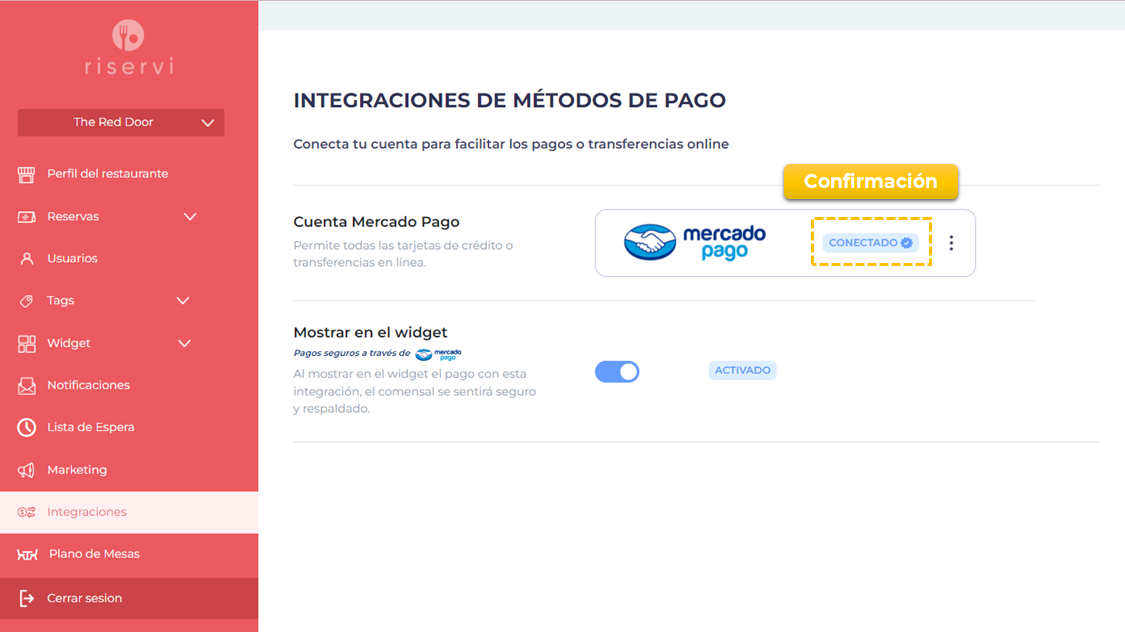Click the riservi logo icon
This screenshot has width=1125, height=632.
pyautogui.click(x=128, y=35)
